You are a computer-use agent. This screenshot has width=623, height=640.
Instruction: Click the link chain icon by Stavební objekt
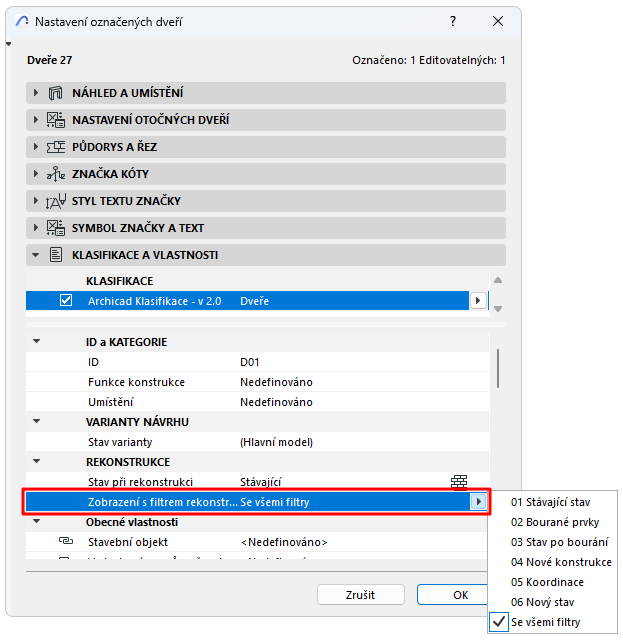(x=66, y=541)
